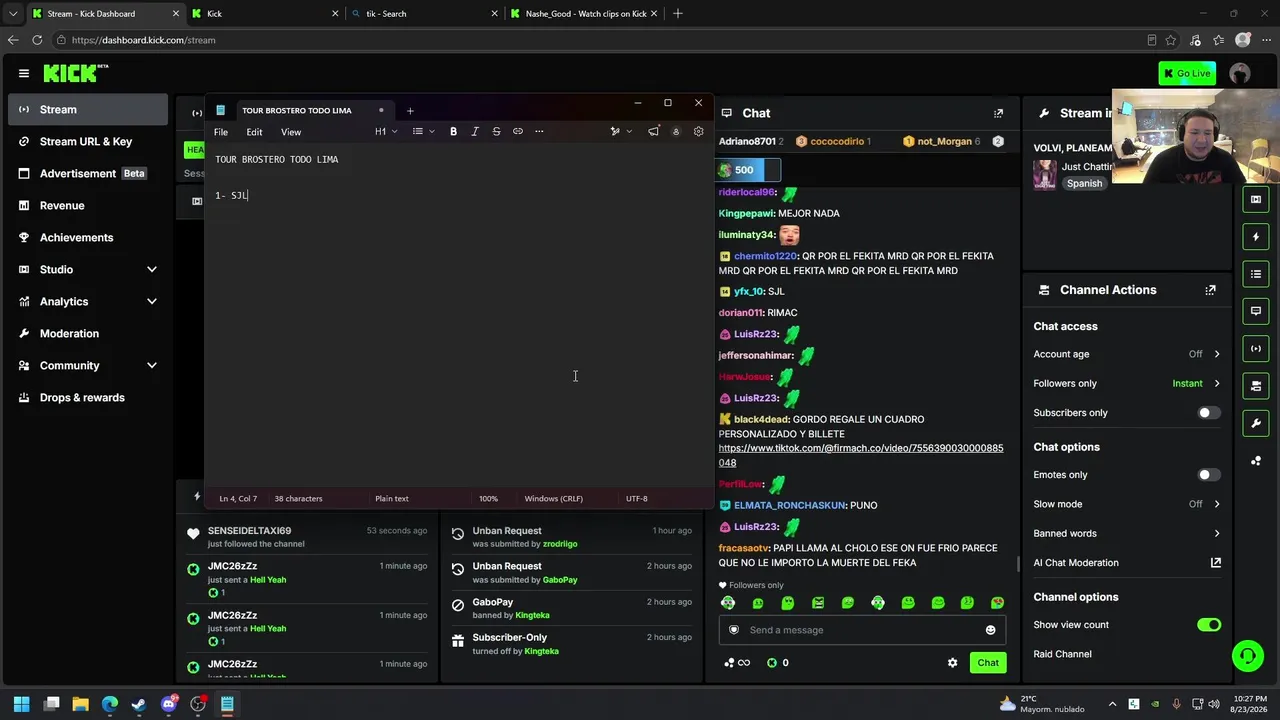Pop out the Chat panel
Screen dimensions: 1280x720
[x=998, y=113]
